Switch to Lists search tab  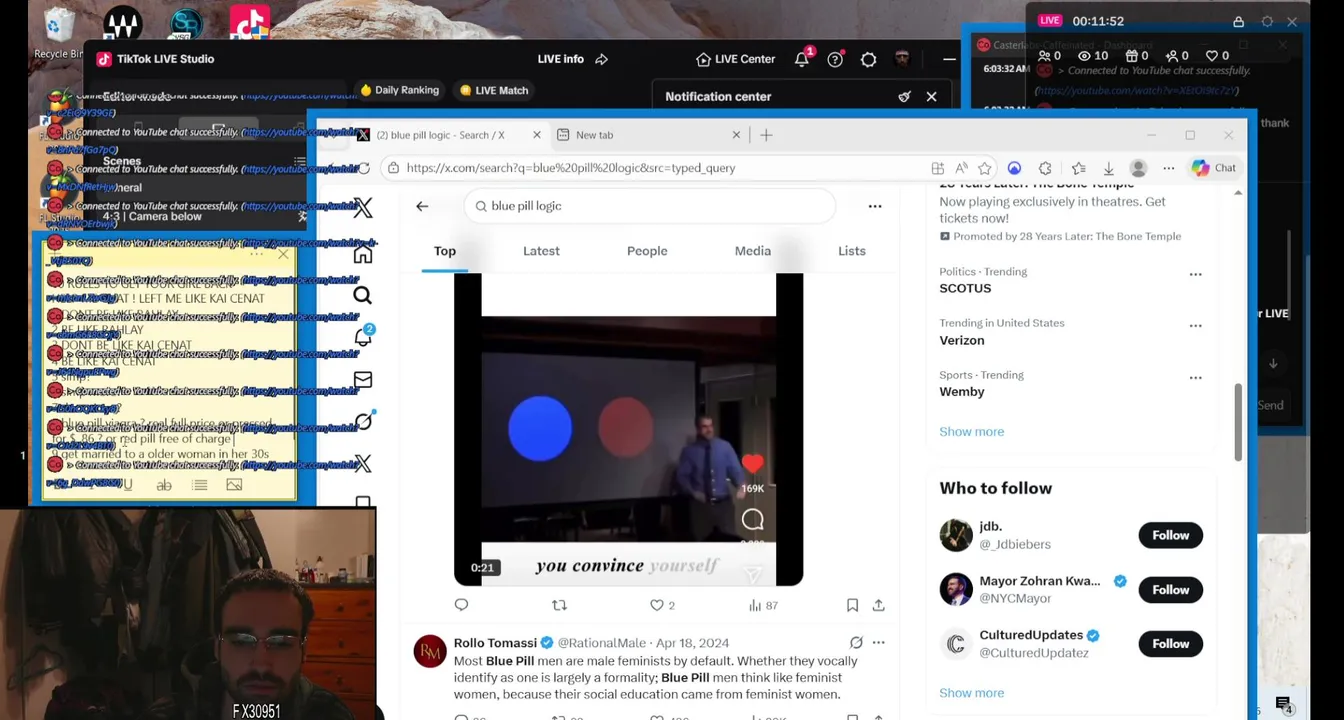tap(852, 251)
